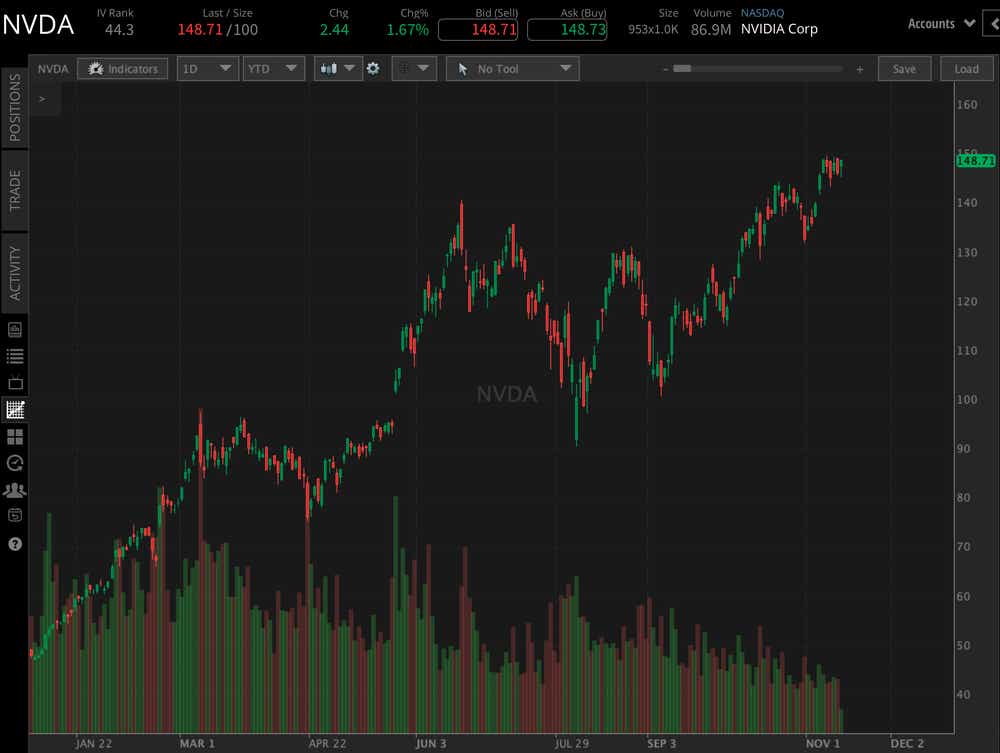Open the grid layout icon in sidebar
Screen dimensions: 1000x753
(x=15, y=436)
